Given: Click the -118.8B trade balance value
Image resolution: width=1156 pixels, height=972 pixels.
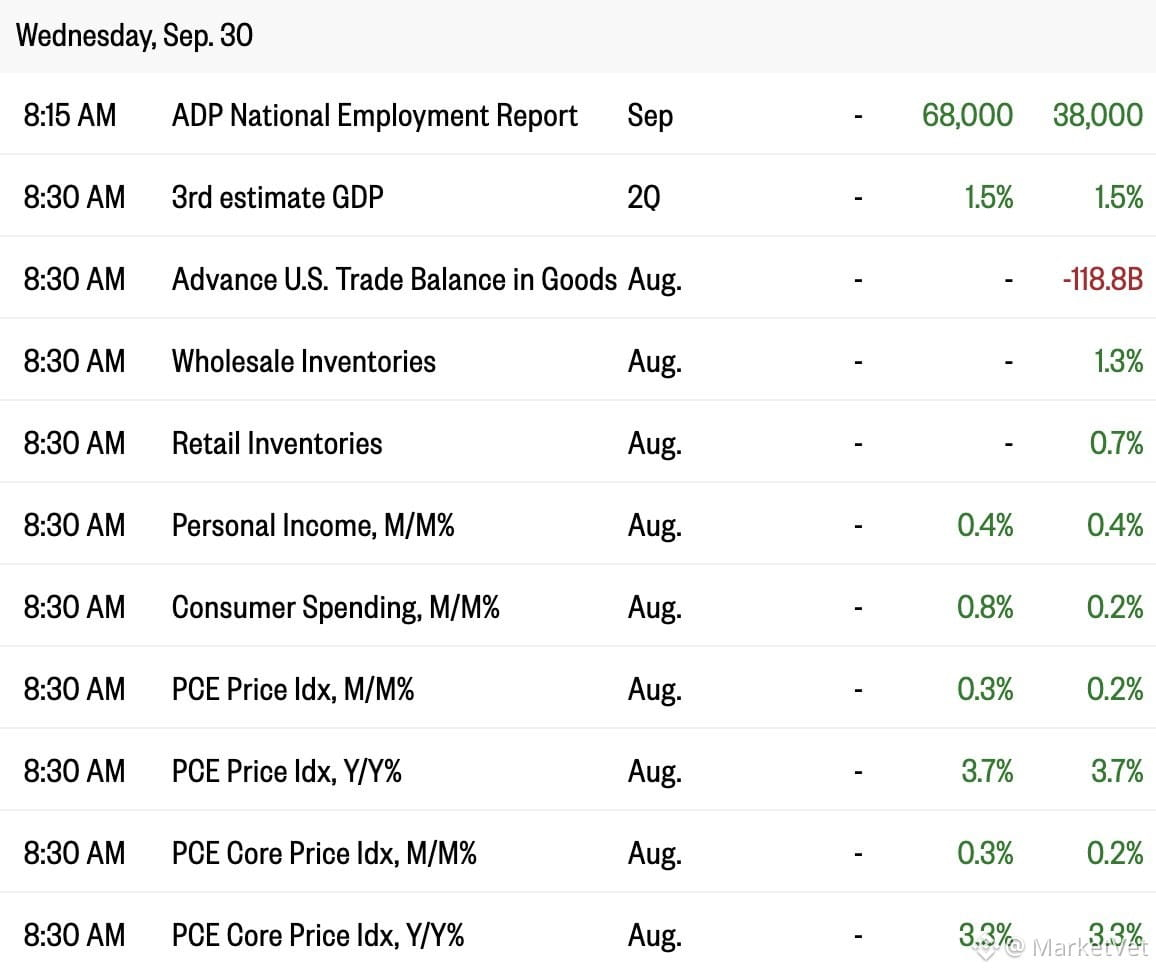Looking at the screenshot, I should click(1103, 280).
